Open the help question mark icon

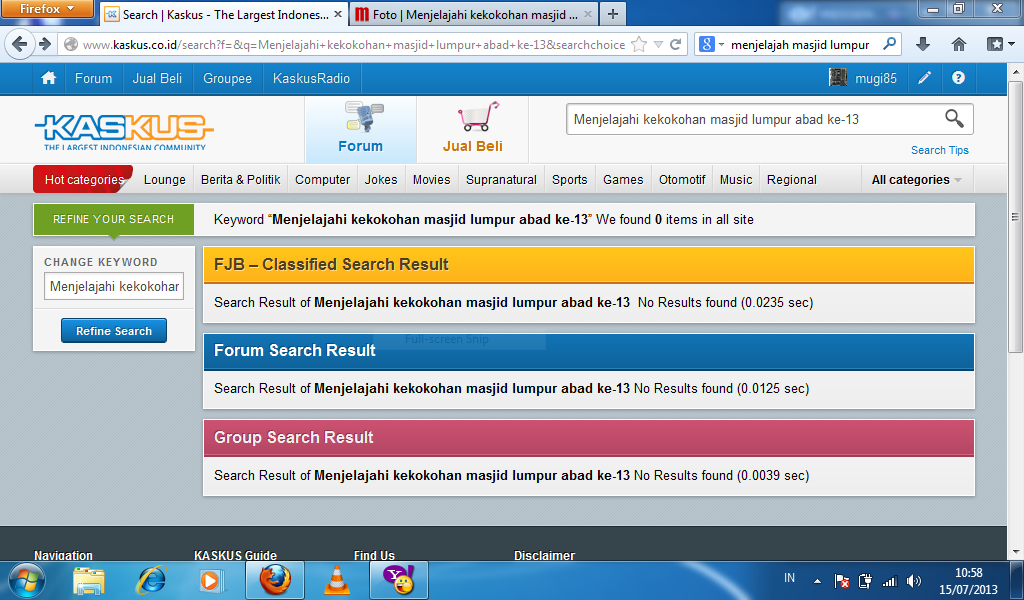pyautogui.click(x=958, y=78)
